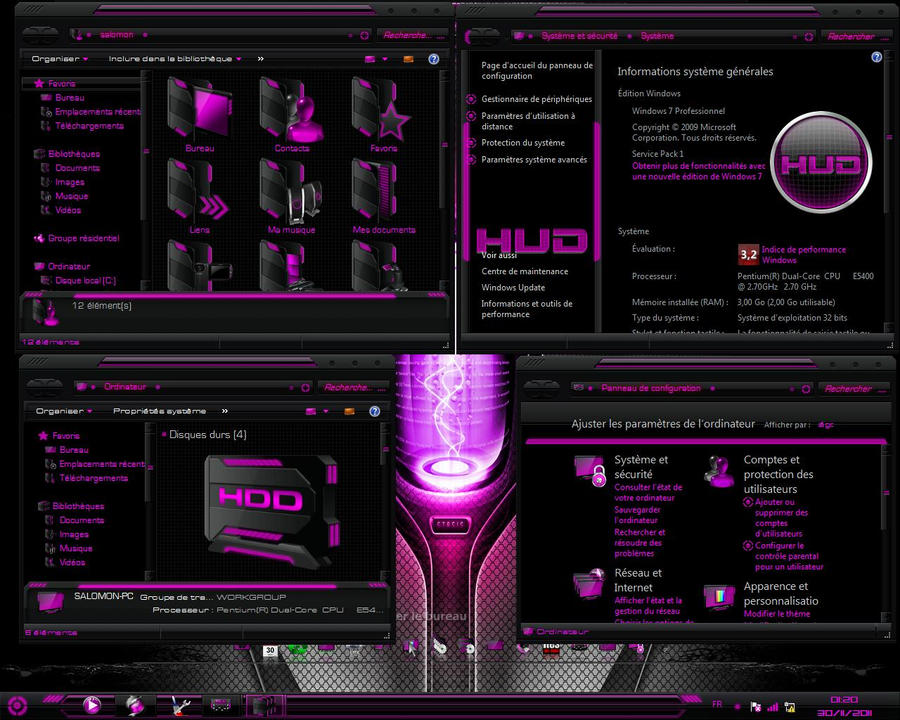Open Organiser dropdown in Ordinateur window
The height and width of the screenshot is (720, 900).
click(x=64, y=411)
